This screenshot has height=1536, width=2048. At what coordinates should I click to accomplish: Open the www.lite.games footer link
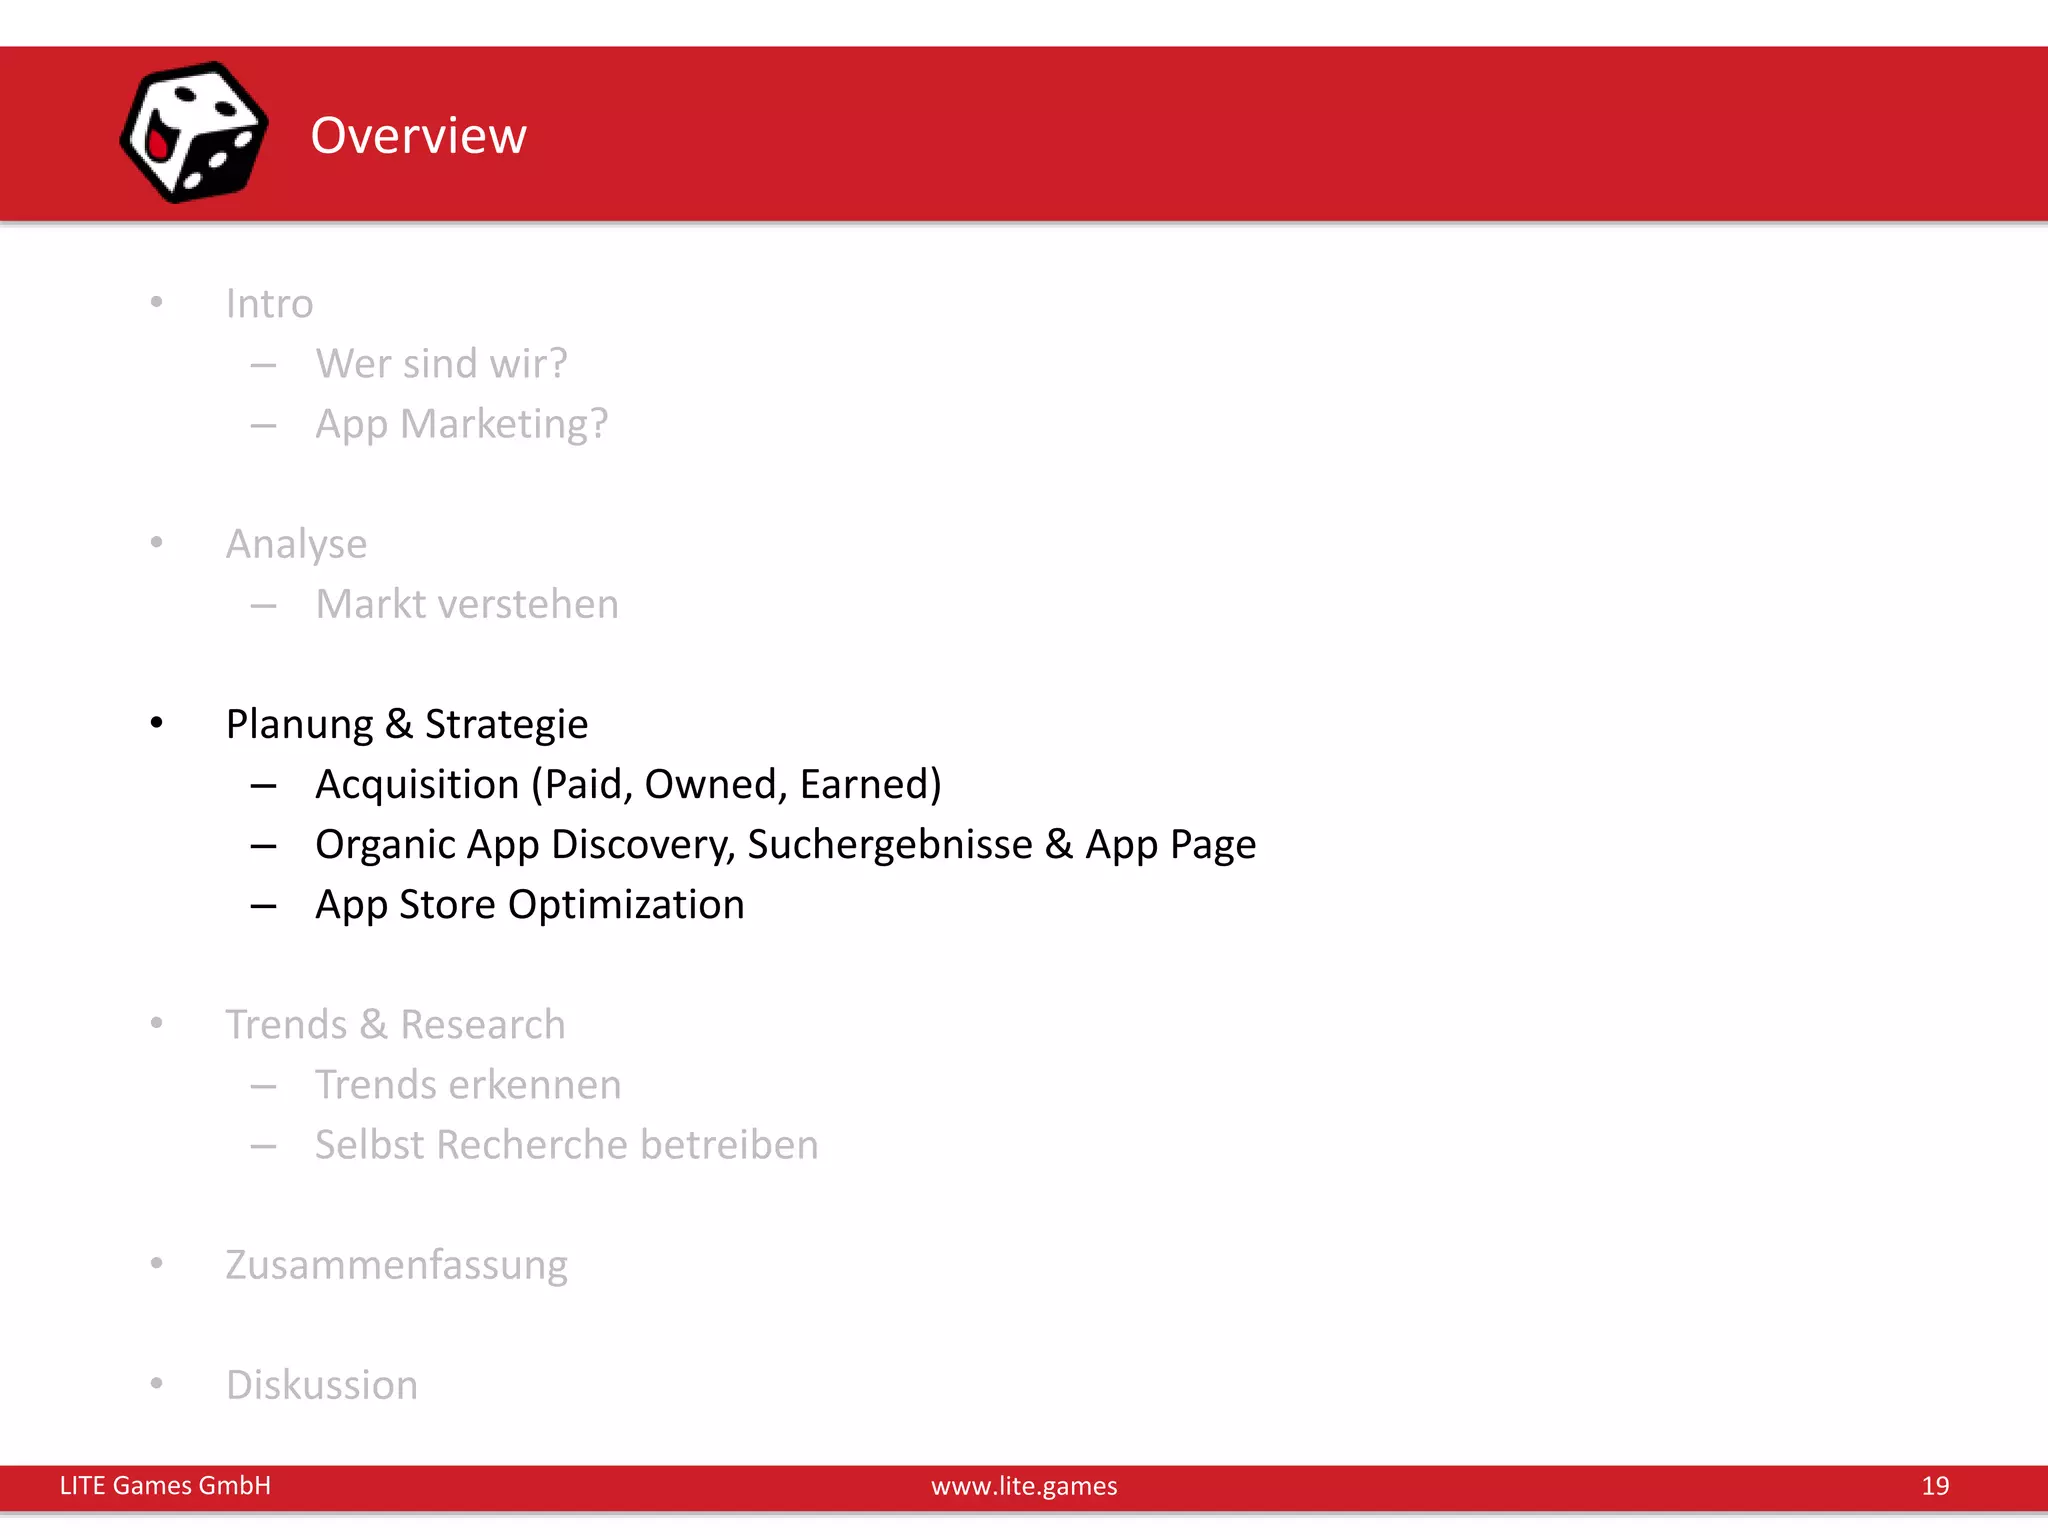click(1024, 1486)
